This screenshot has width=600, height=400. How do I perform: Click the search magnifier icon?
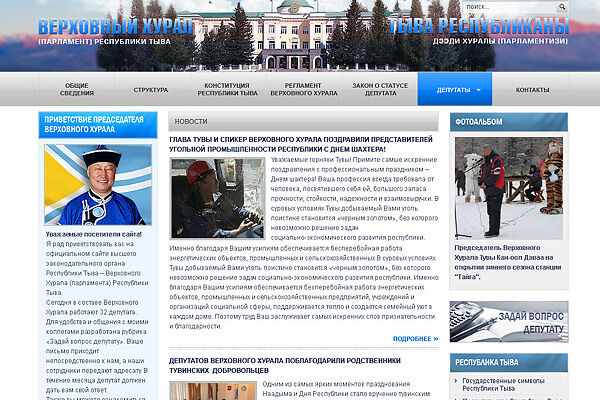[x=562, y=7]
